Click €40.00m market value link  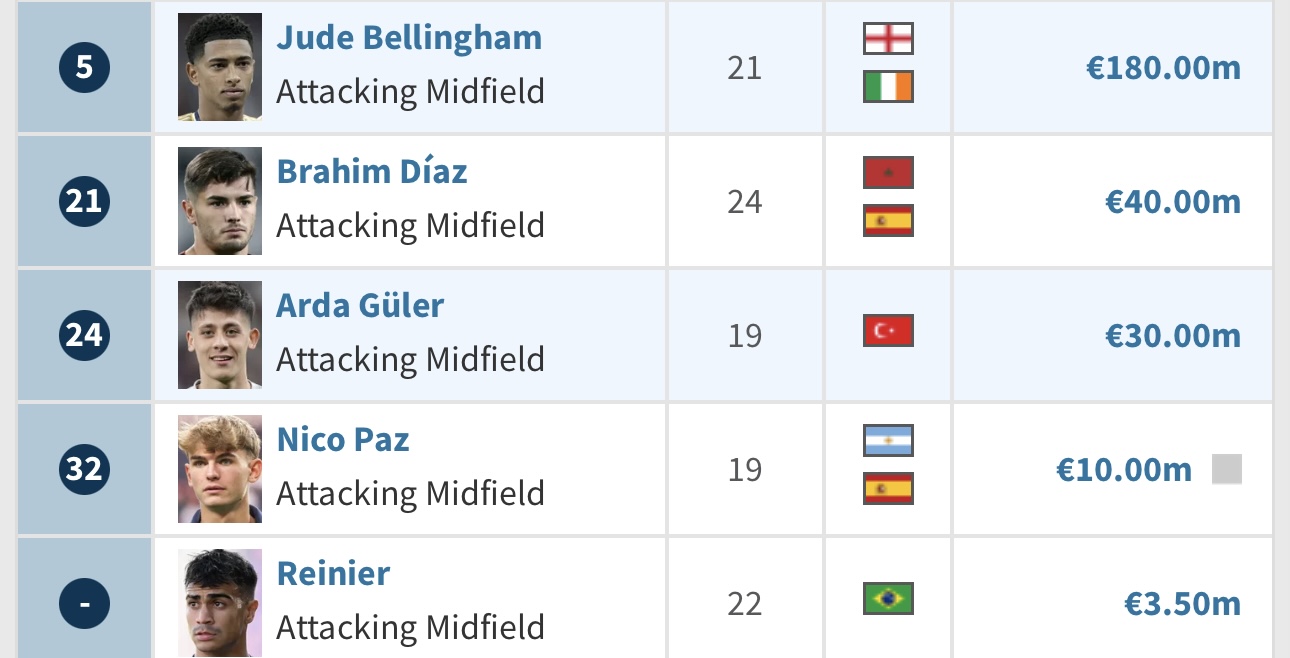tap(1173, 202)
